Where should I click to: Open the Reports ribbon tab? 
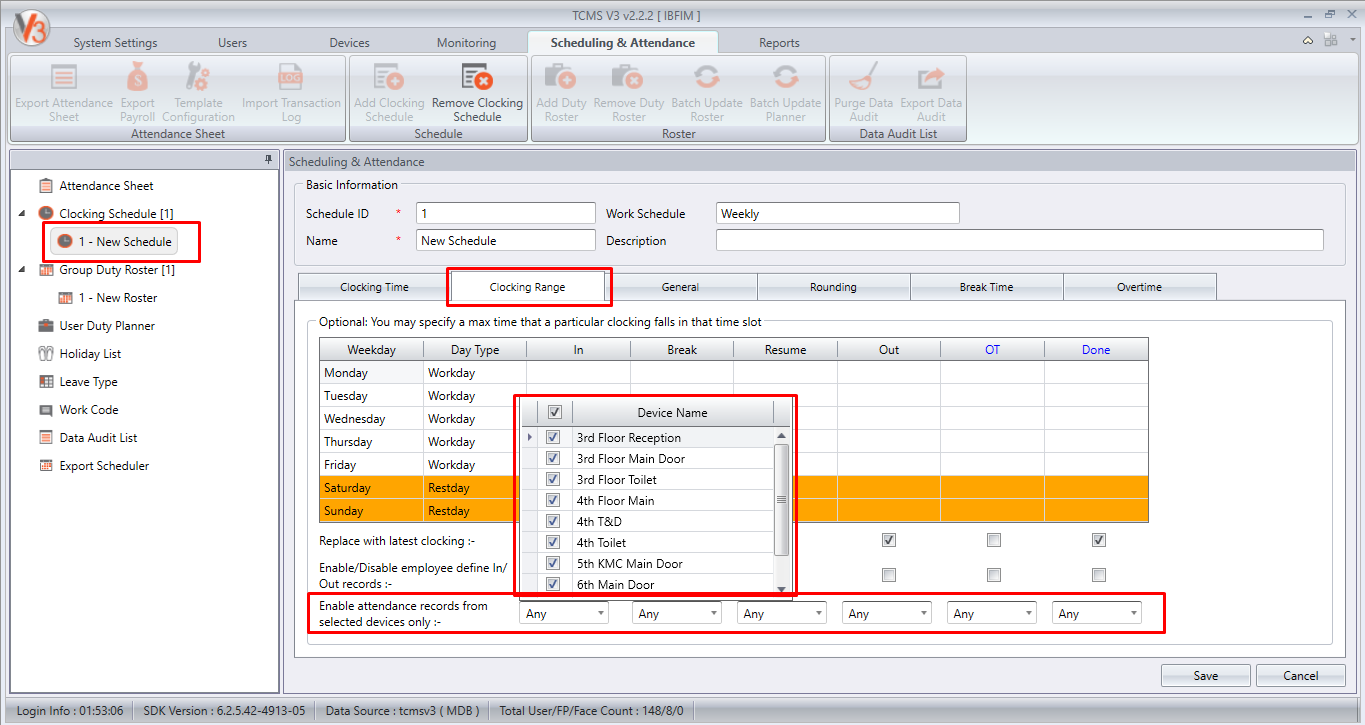coord(779,43)
